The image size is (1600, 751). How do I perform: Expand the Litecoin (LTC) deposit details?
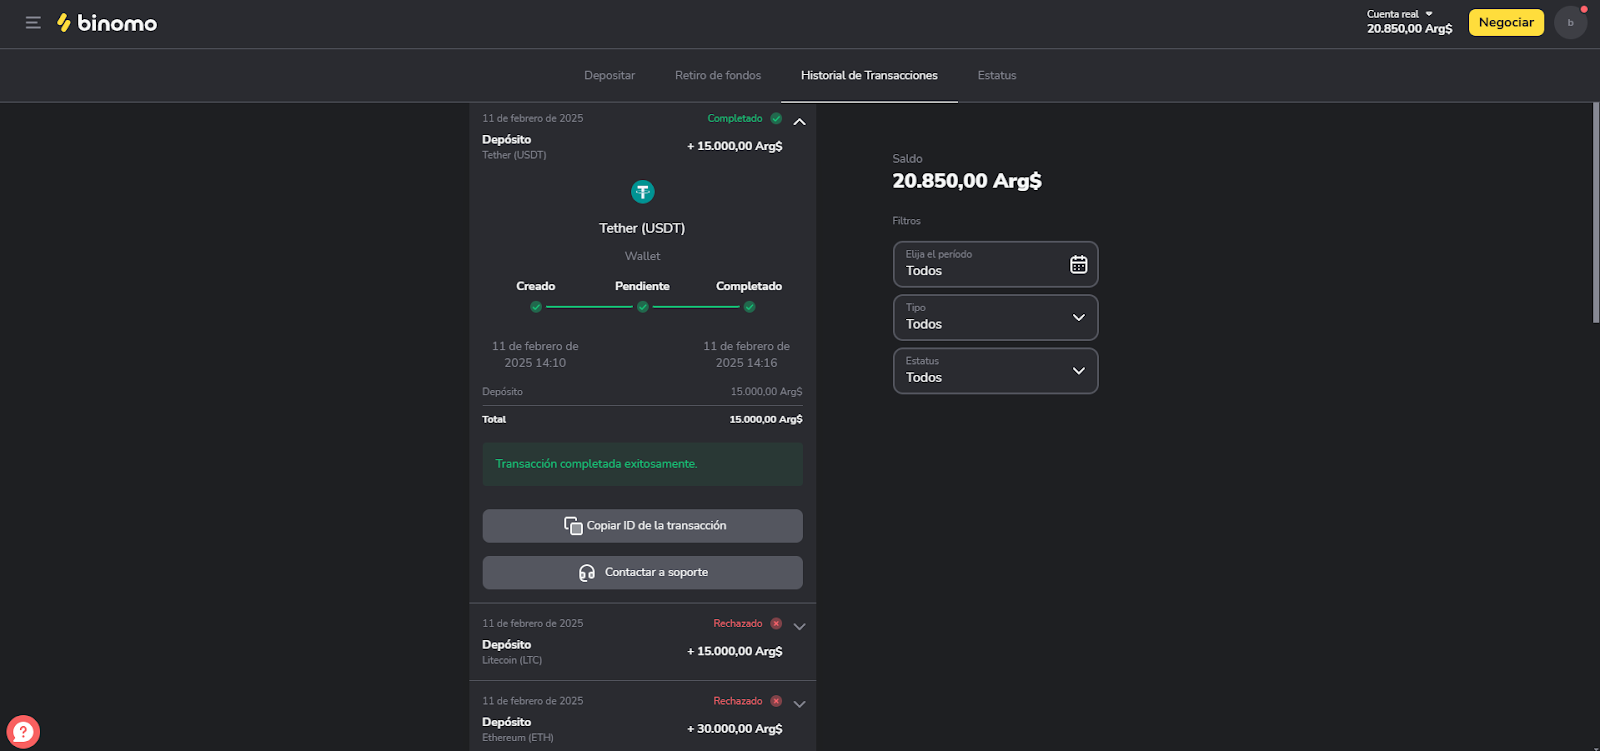[799, 627]
